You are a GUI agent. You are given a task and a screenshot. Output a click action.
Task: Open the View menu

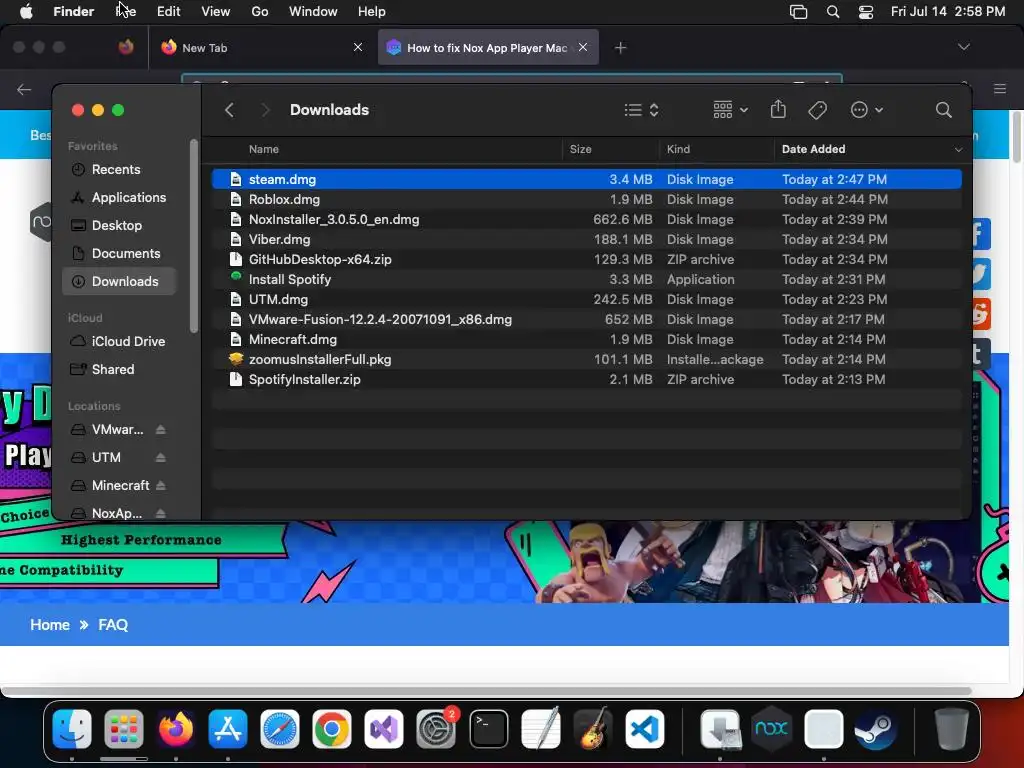(x=215, y=11)
